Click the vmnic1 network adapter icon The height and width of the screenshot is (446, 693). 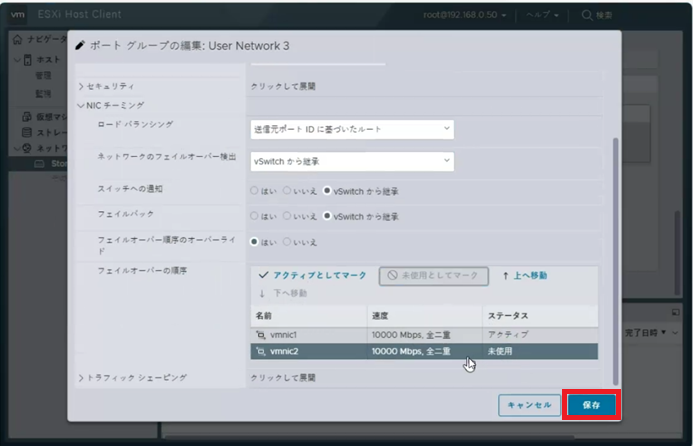pyautogui.click(x=261, y=334)
